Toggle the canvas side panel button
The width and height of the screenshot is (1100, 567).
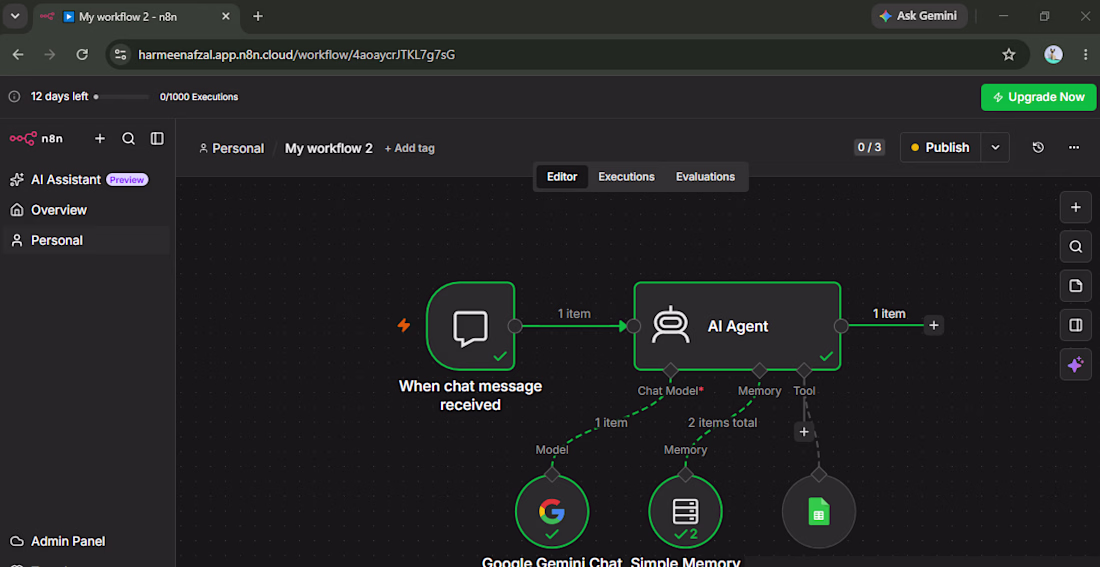tap(1075, 325)
